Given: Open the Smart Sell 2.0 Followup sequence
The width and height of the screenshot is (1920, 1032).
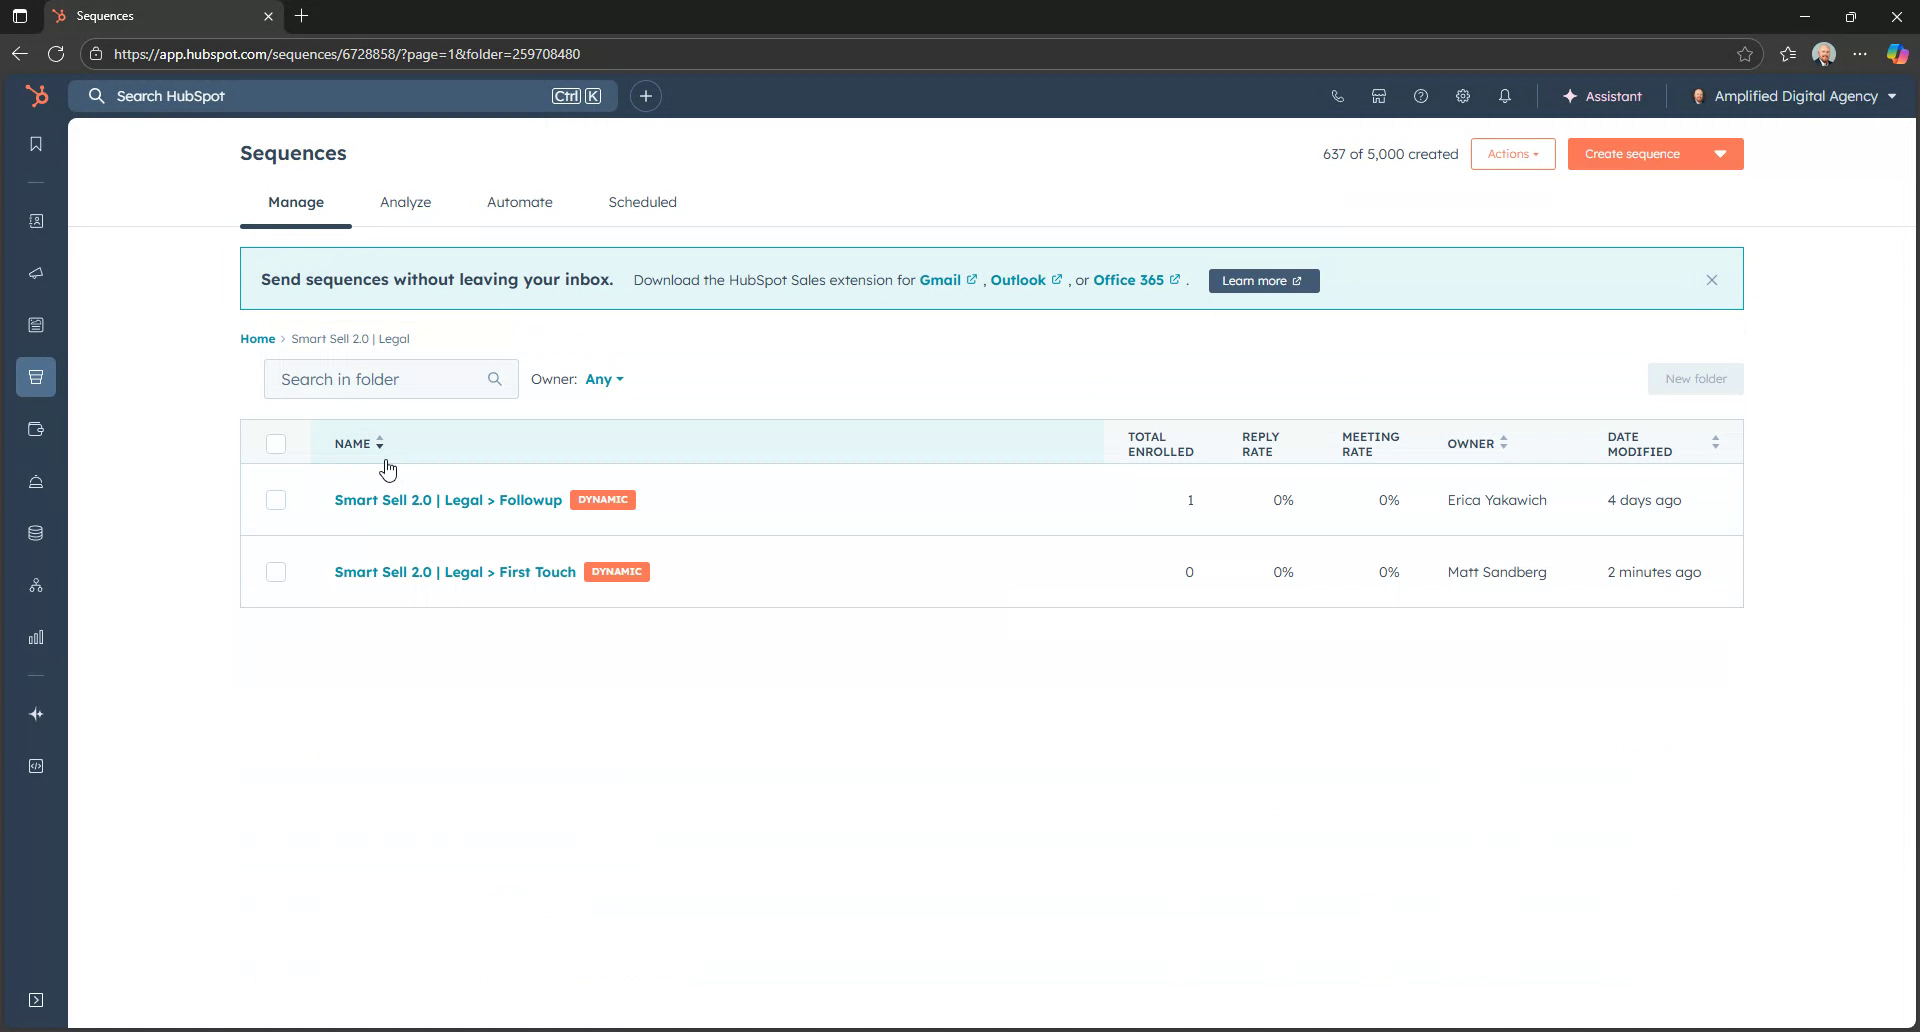Looking at the screenshot, I should [447, 500].
